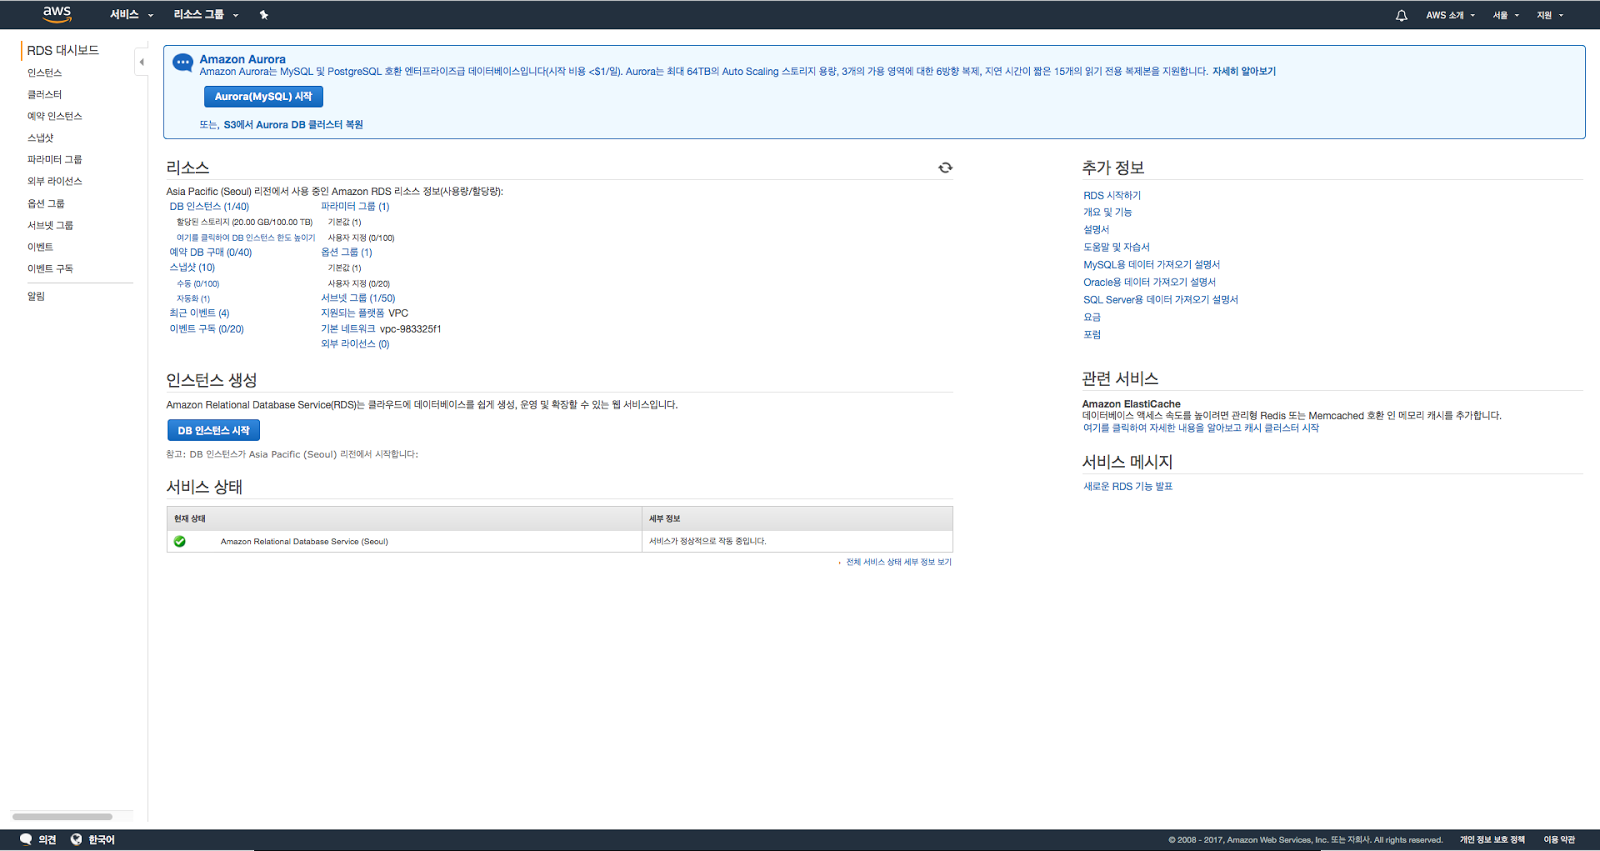Click Amazon Relational Database Service (Seoul) row text
Viewport: 1600px width, 851px height.
(x=304, y=541)
